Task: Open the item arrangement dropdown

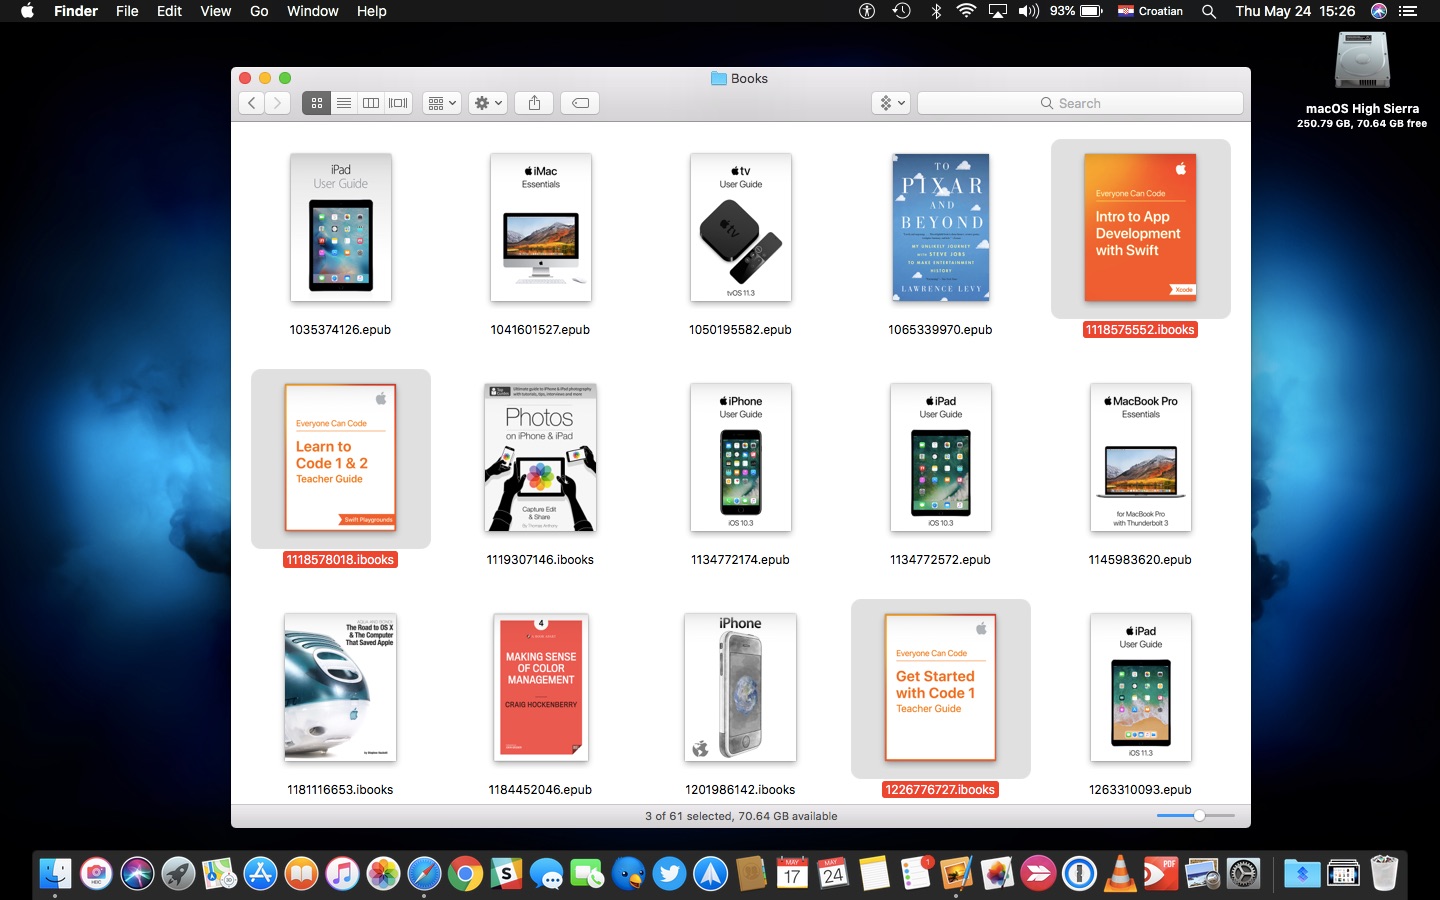Action: (441, 102)
